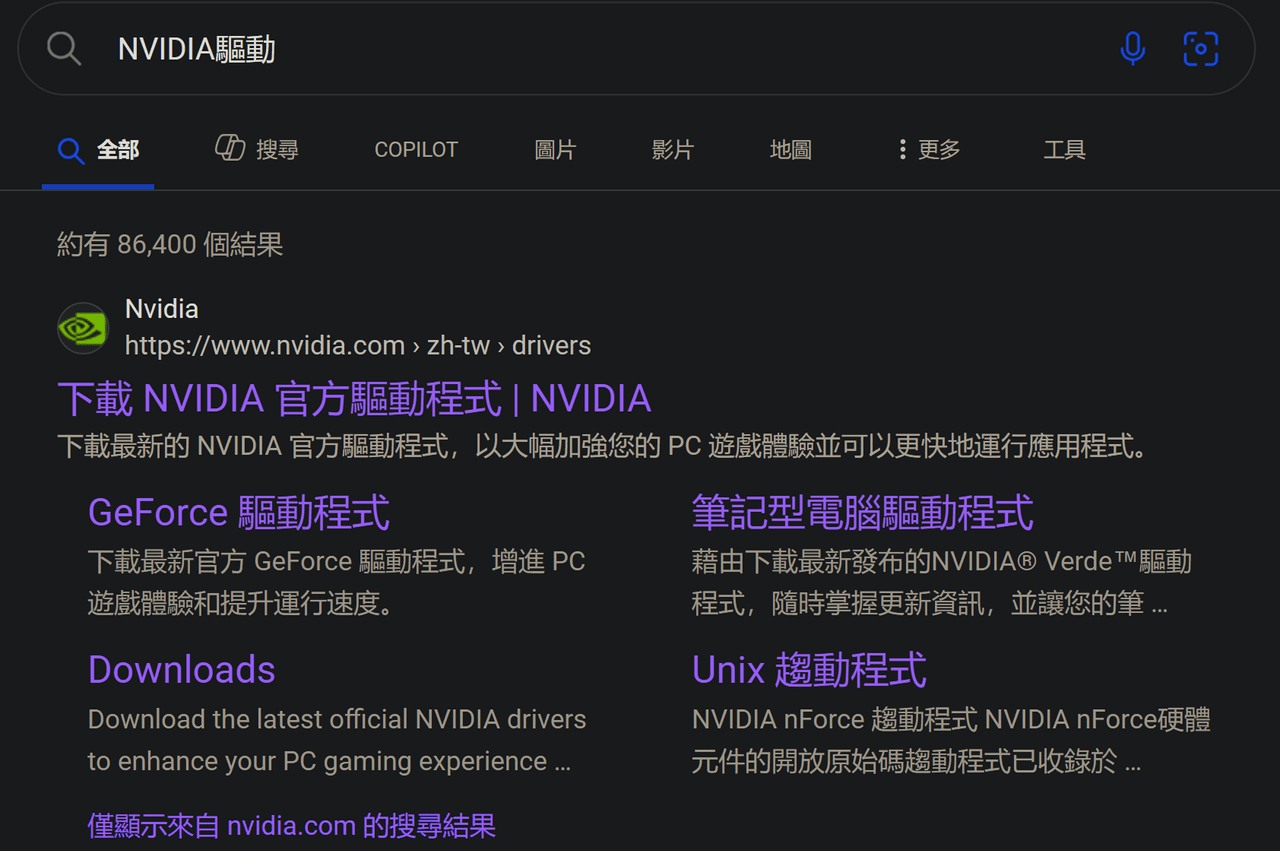Expand the 更多 menu

click(x=929, y=150)
